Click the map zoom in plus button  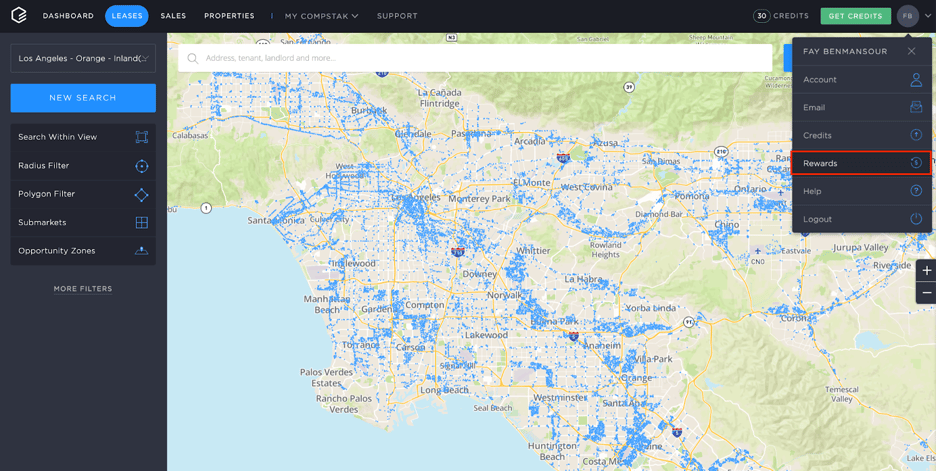tap(926, 271)
